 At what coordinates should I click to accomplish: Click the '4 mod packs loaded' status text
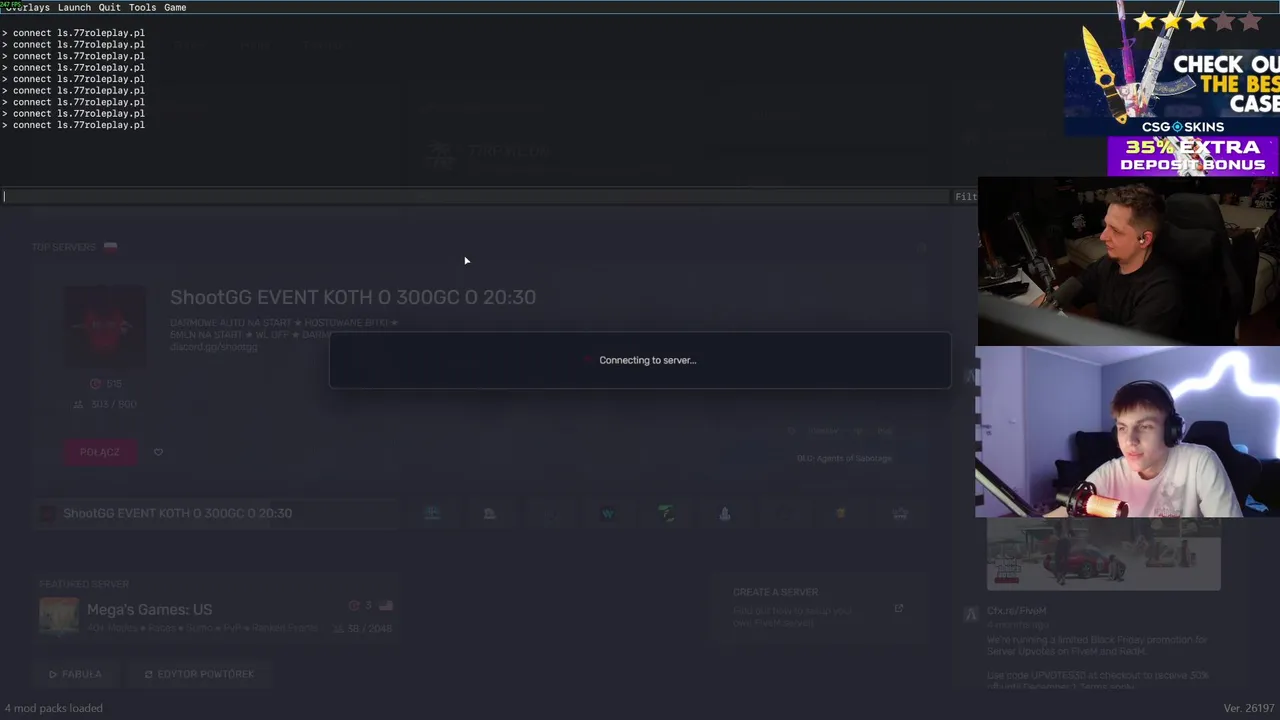point(53,708)
